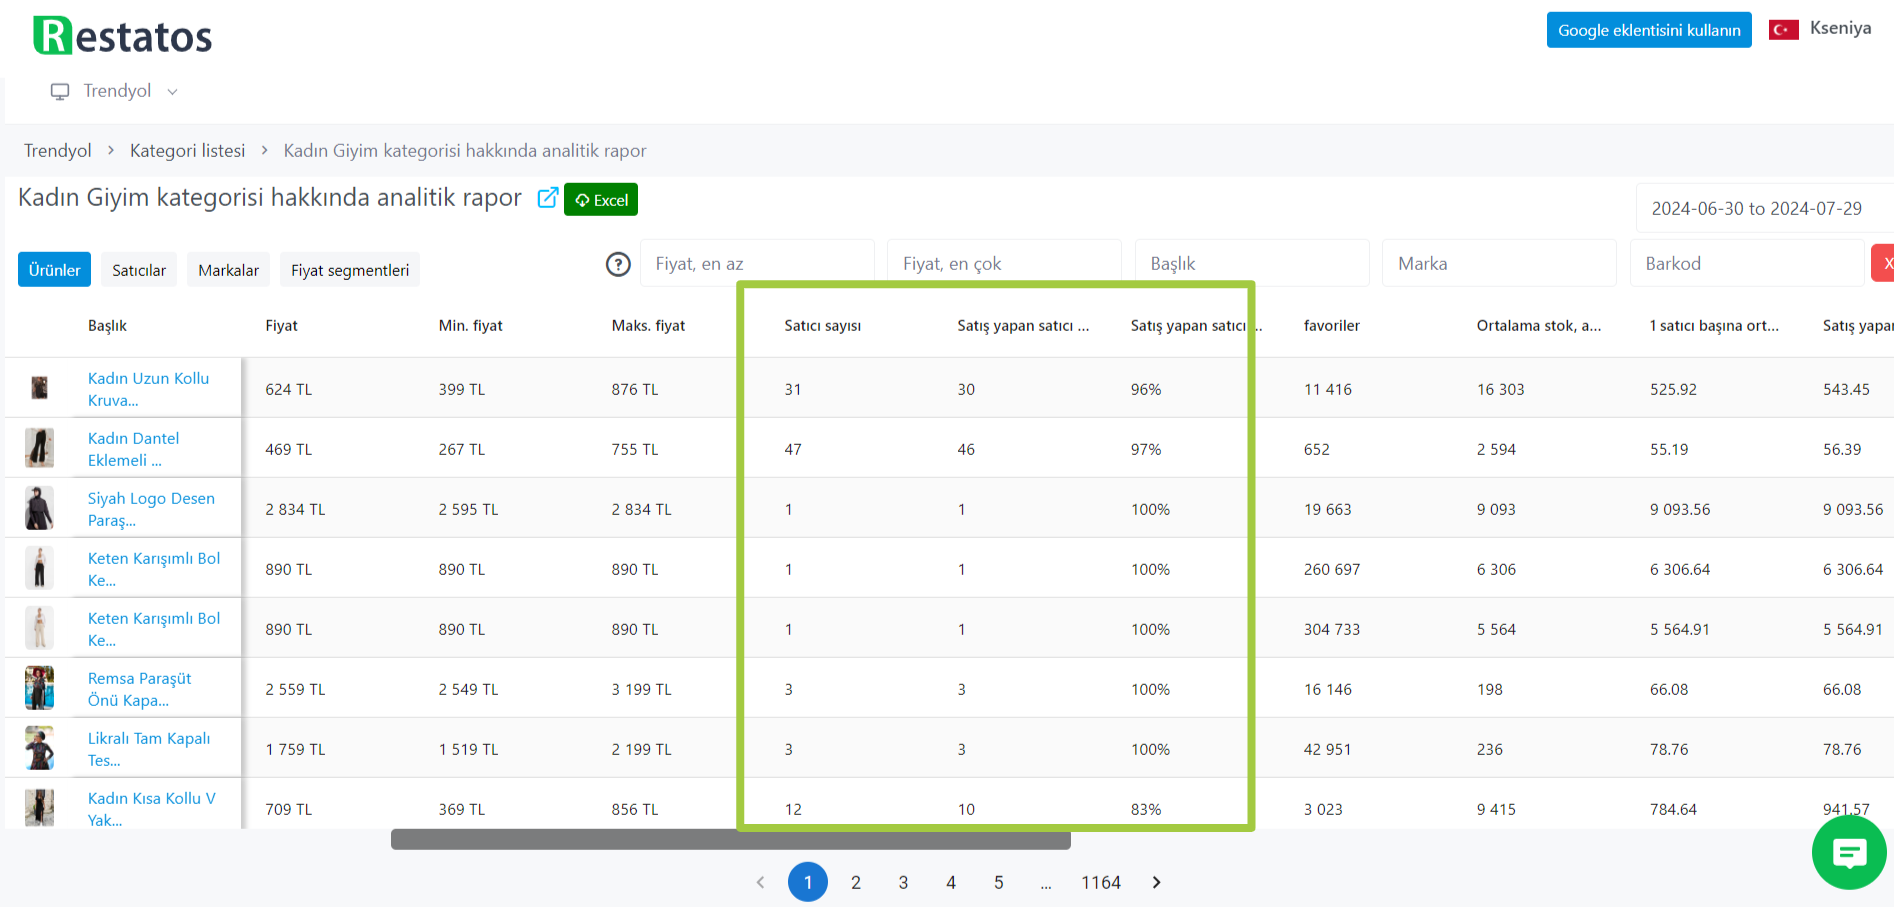This screenshot has width=1894, height=907.
Task: Focus the Fiyat, en az field
Action: click(x=757, y=264)
